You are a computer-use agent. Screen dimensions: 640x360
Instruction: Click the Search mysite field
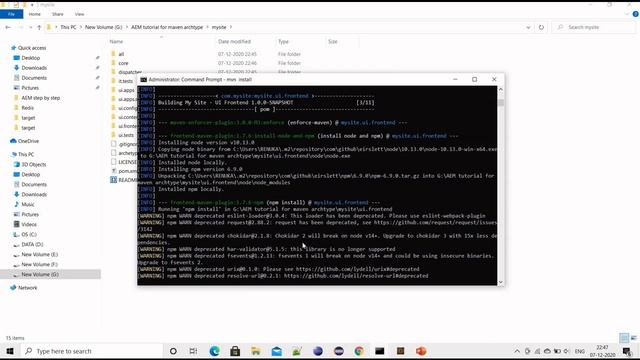[594, 27]
